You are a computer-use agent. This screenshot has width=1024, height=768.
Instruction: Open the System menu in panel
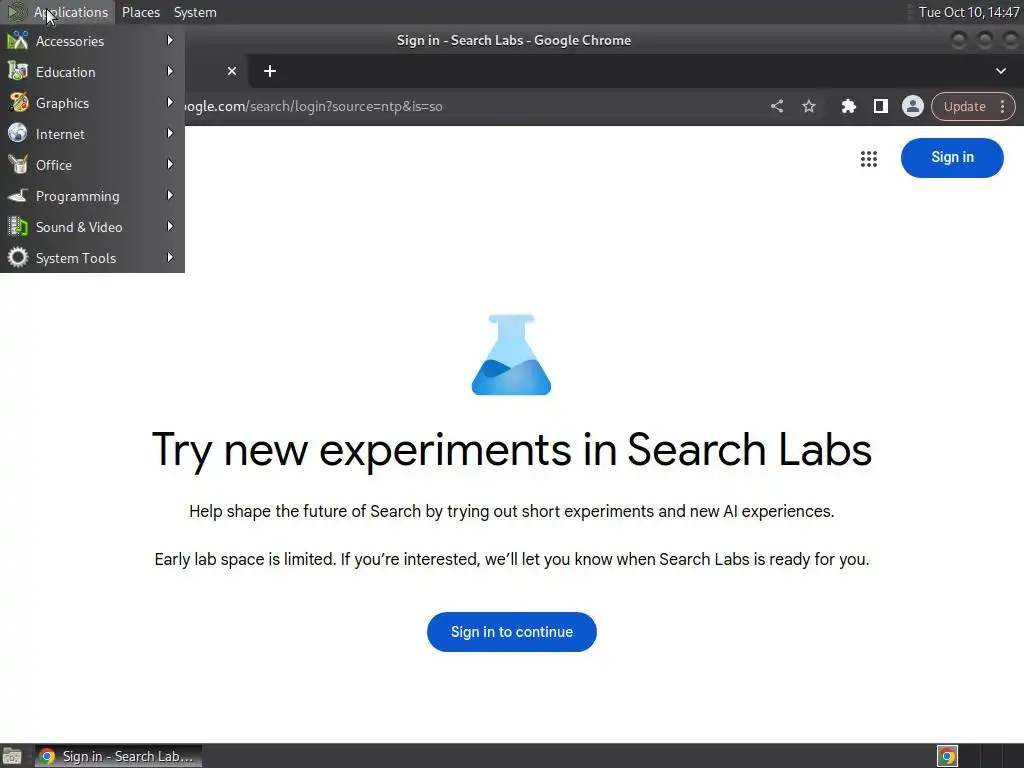pyautogui.click(x=195, y=12)
